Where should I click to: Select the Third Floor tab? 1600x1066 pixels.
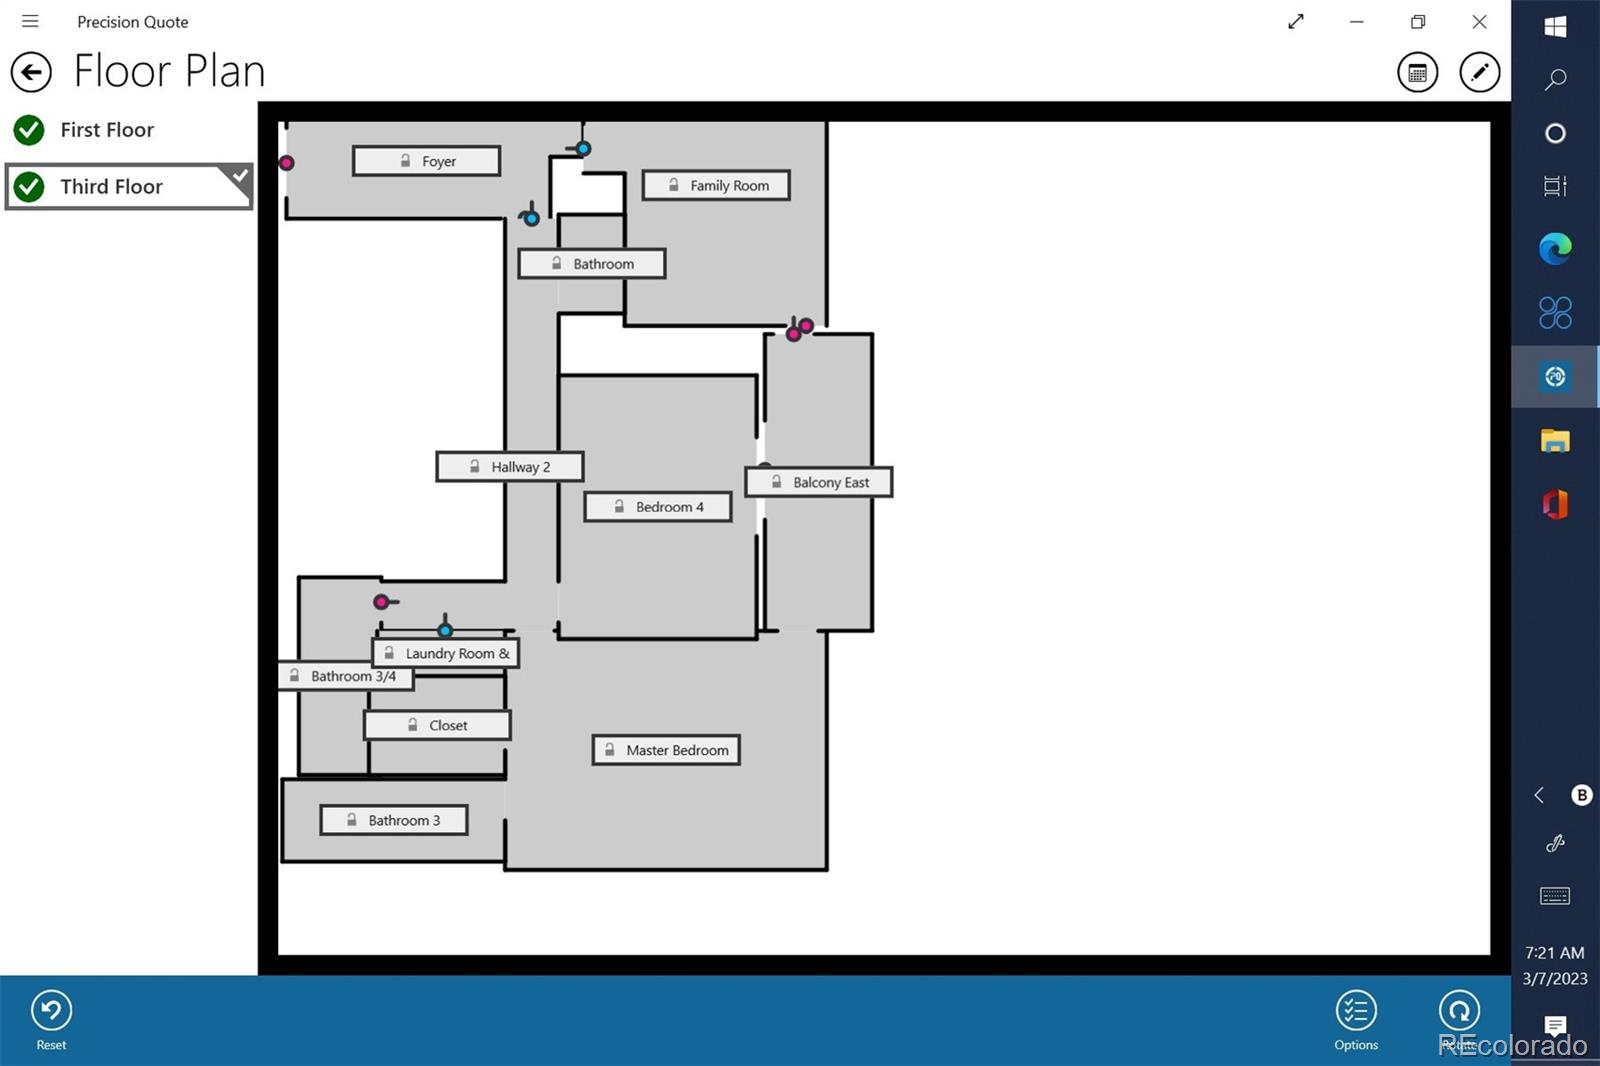click(x=111, y=187)
